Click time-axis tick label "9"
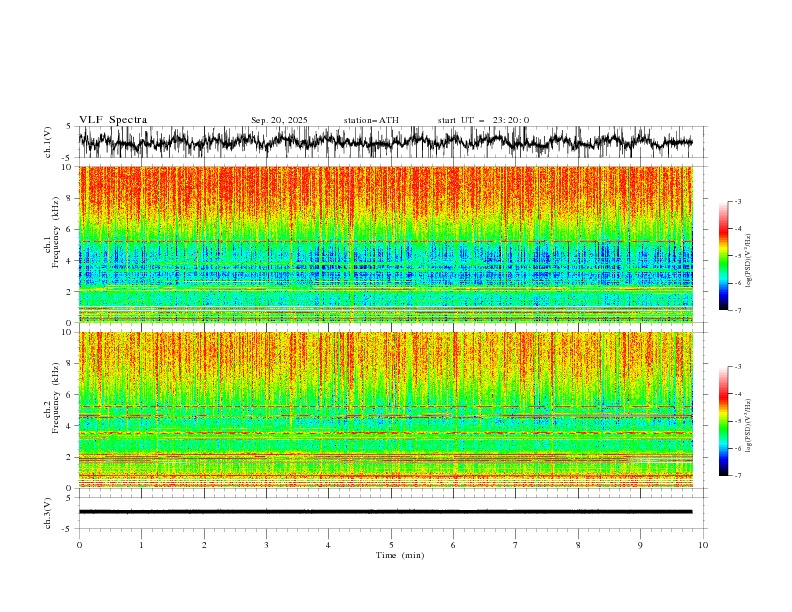This screenshot has height=612, width=792. [640, 545]
